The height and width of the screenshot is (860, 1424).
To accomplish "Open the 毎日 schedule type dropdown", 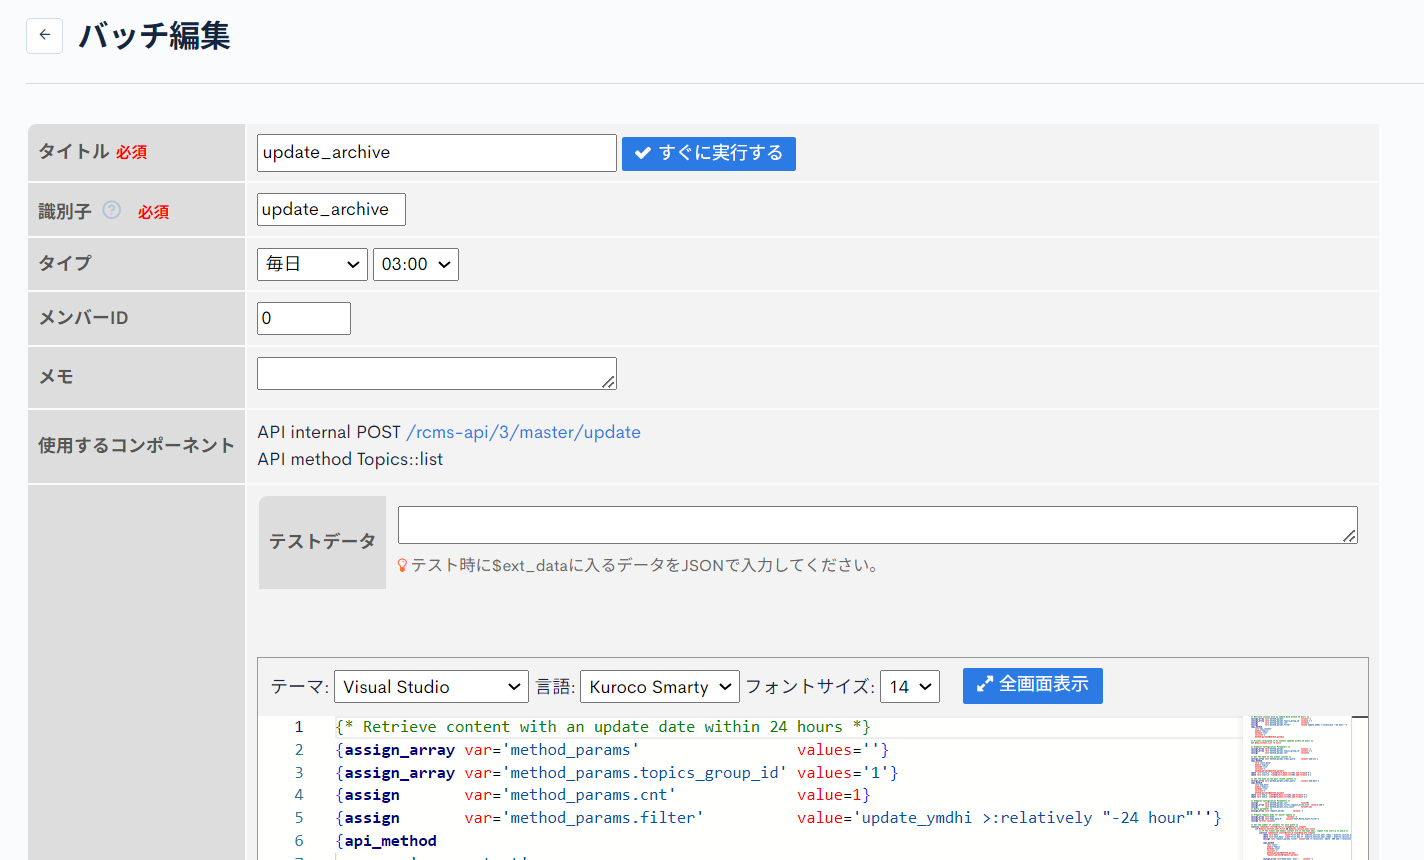I will (x=312, y=264).
